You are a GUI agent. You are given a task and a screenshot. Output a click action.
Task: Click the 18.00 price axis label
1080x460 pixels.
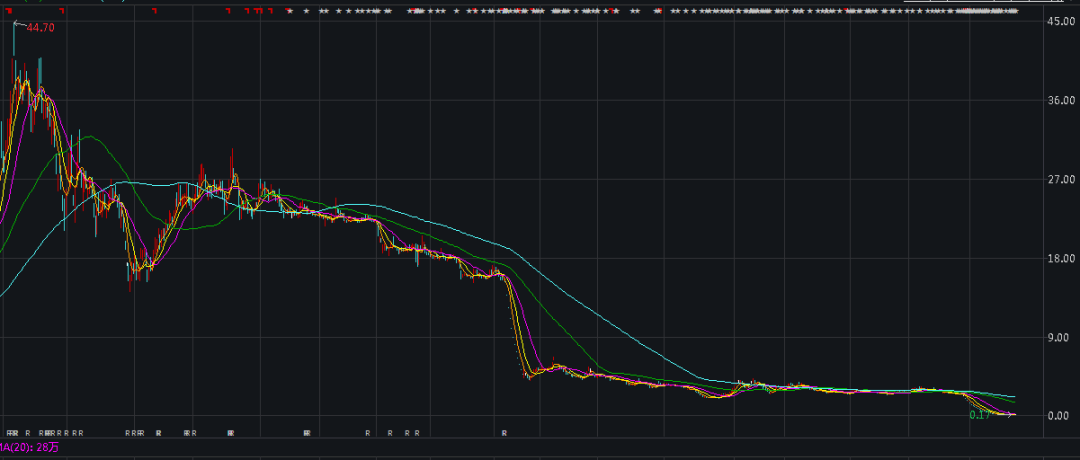pyautogui.click(x=1059, y=258)
